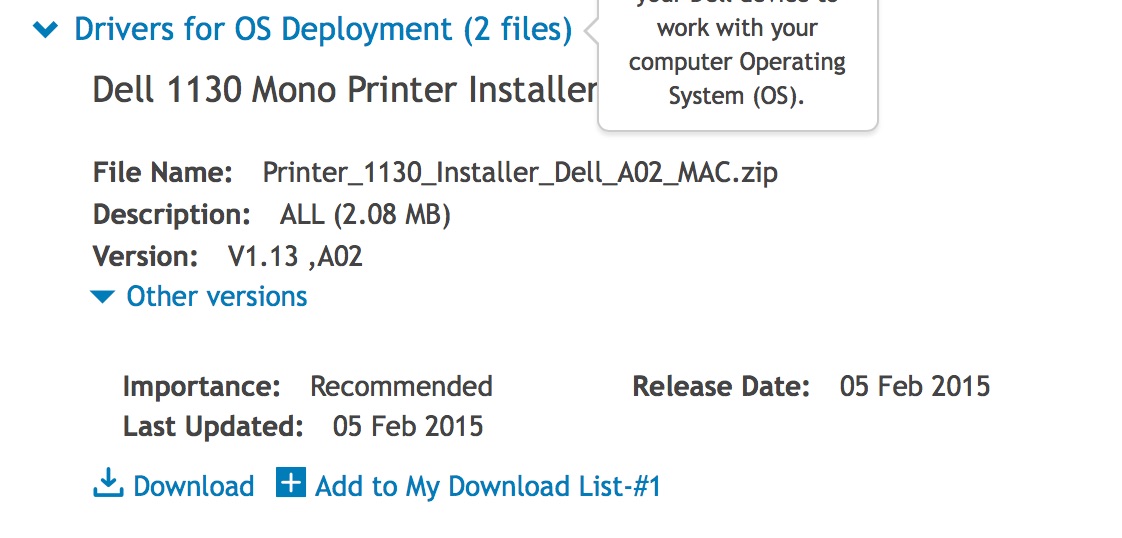Viewport: 1122px width, 538px height.
Task: Click the Importance: label
Action: click(201, 386)
